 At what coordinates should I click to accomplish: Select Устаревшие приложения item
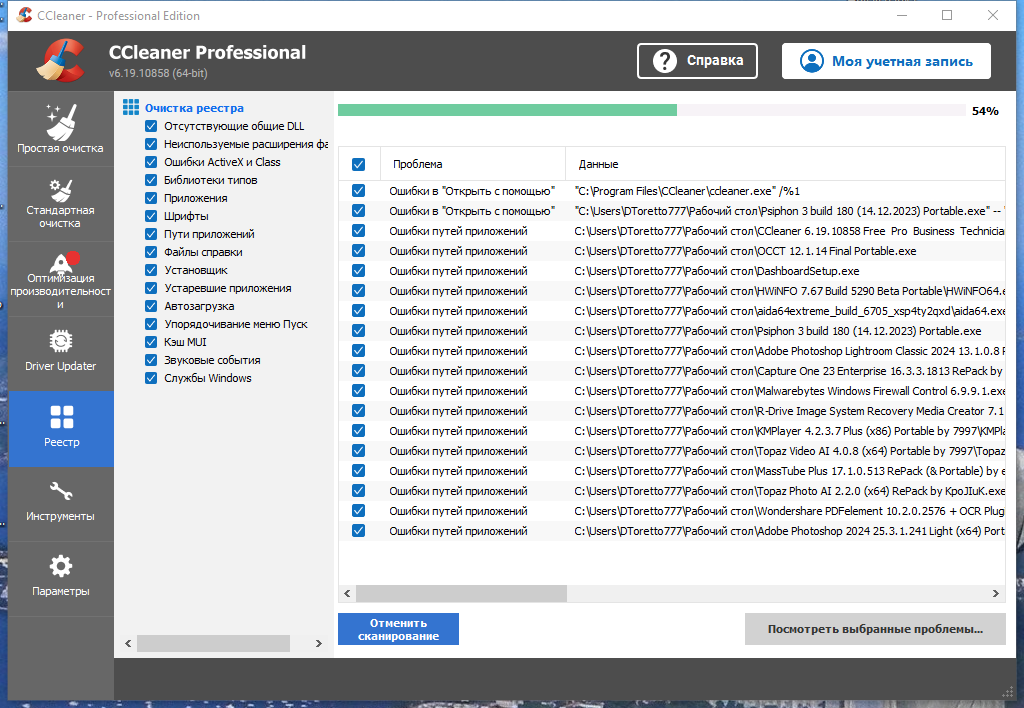[227, 288]
